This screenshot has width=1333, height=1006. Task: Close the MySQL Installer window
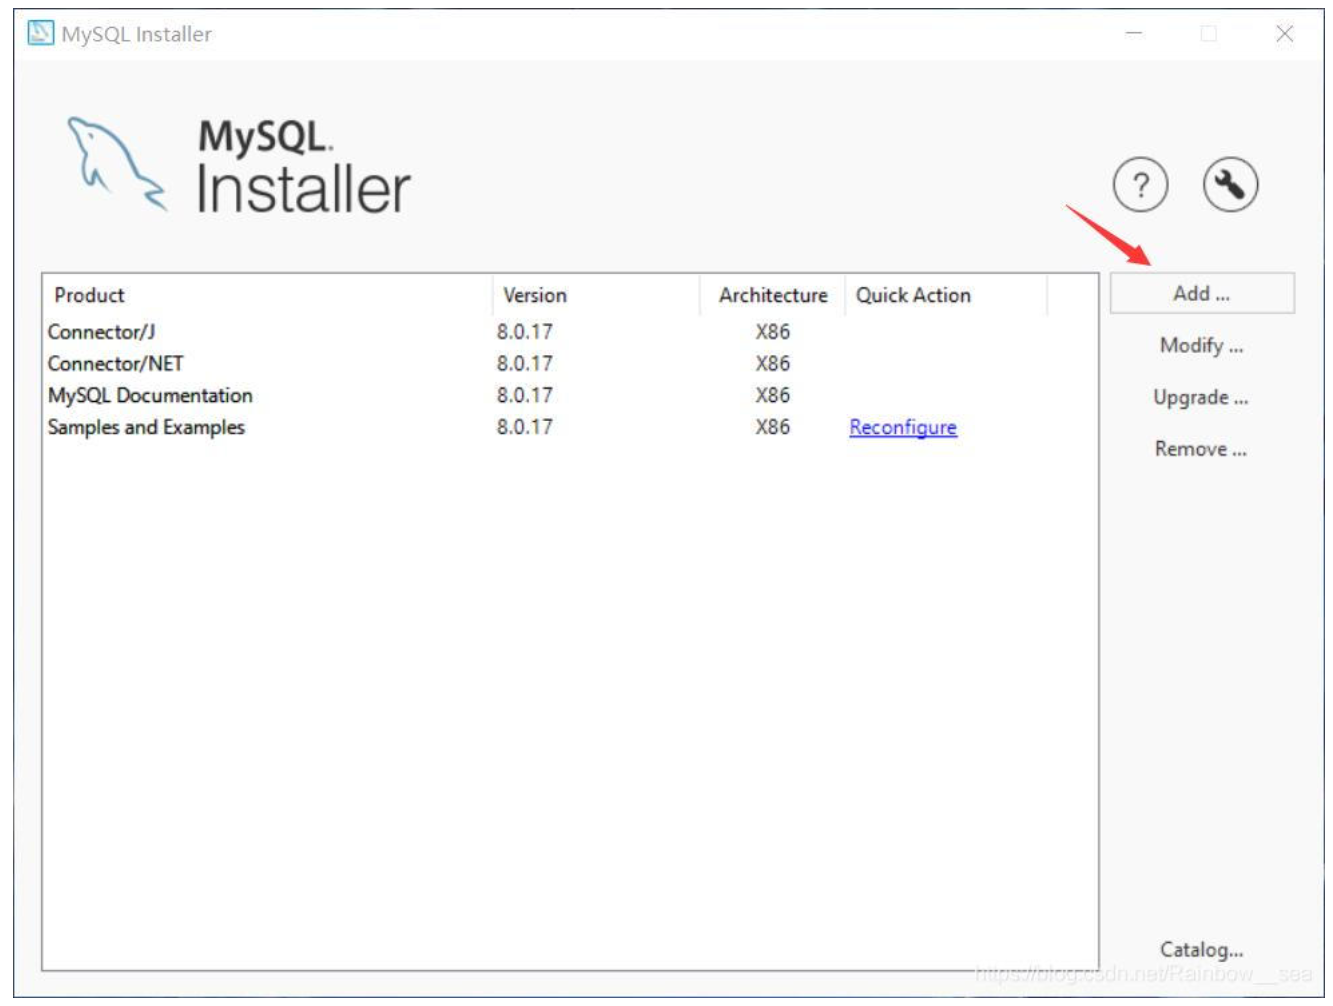point(1285,33)
